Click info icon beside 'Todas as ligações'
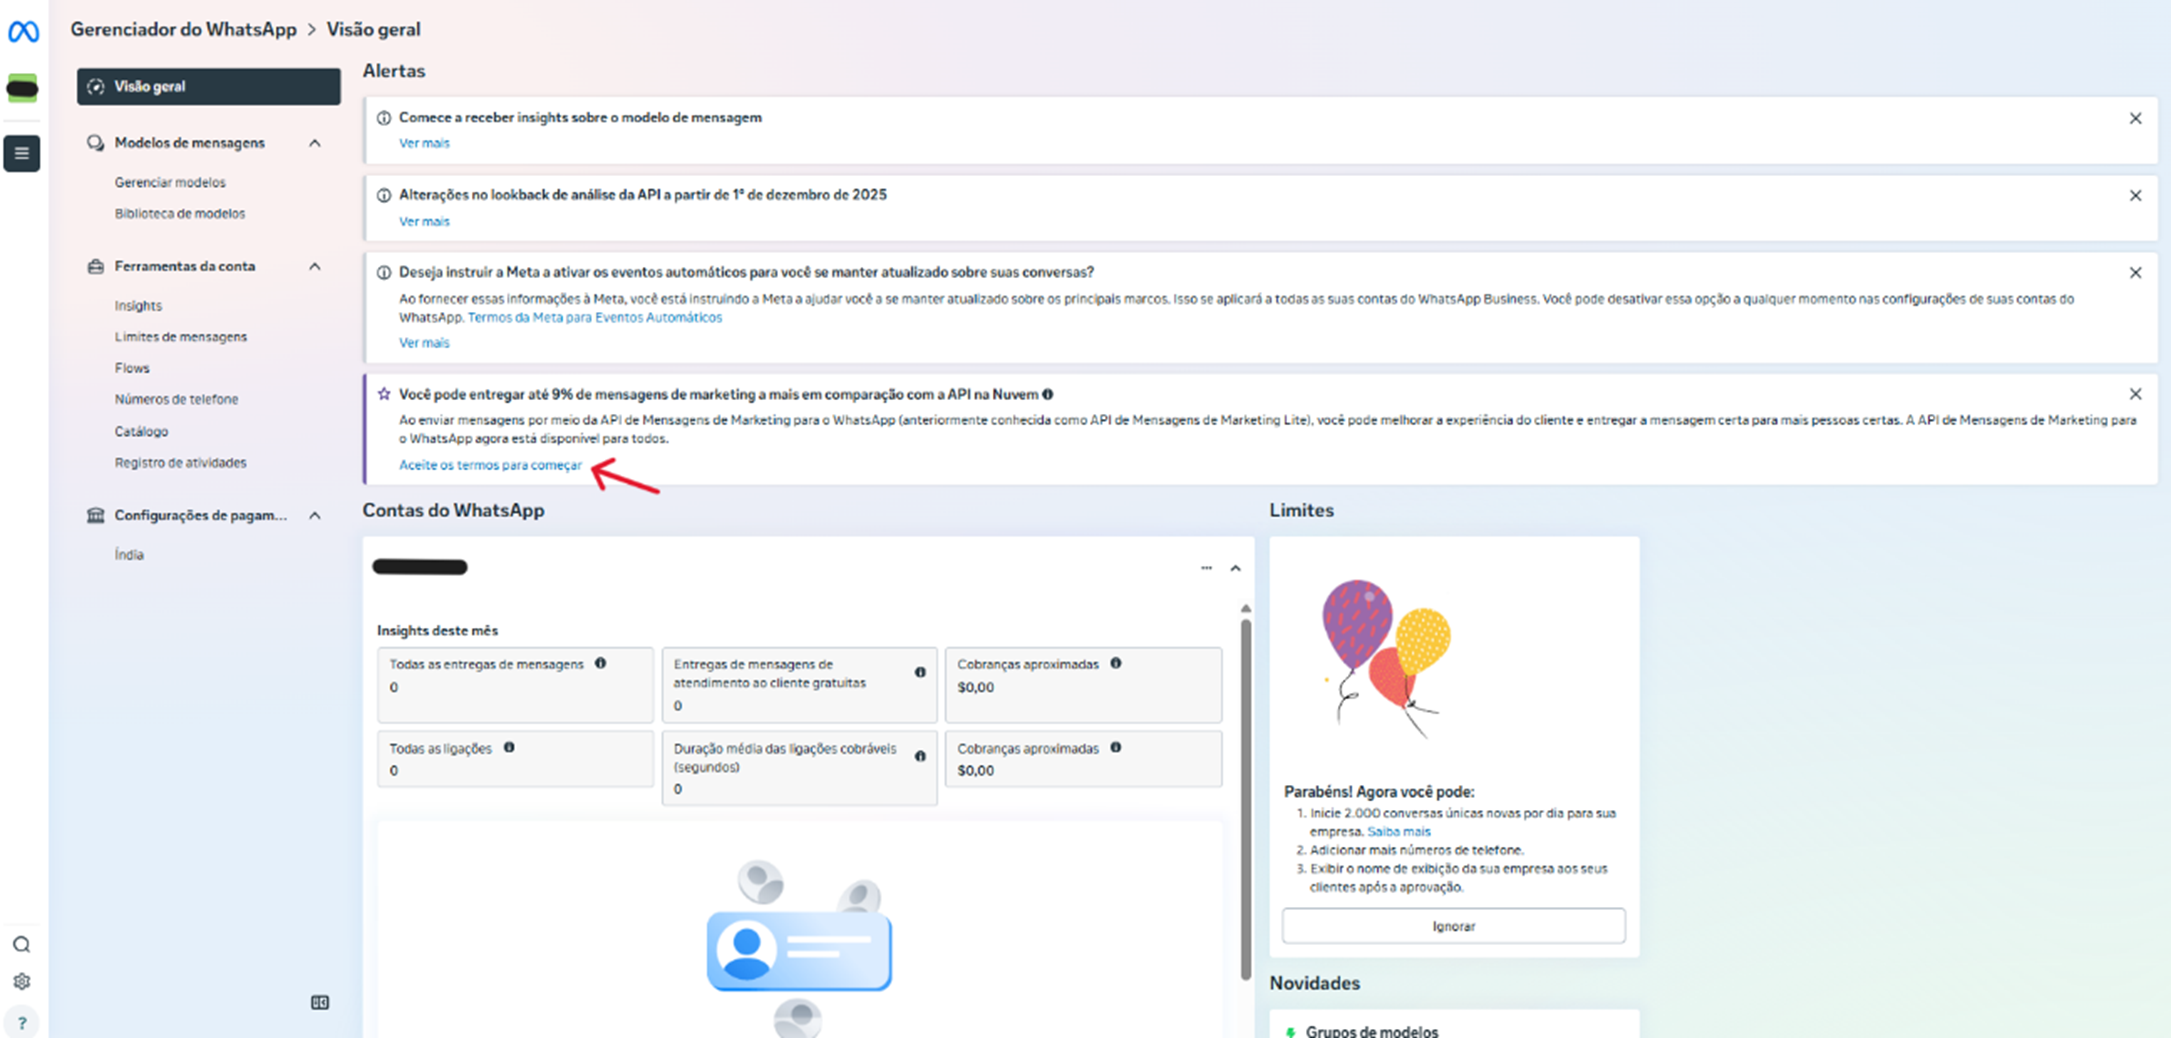The height and width of the screenshot is (1038, 2171). 509,747
